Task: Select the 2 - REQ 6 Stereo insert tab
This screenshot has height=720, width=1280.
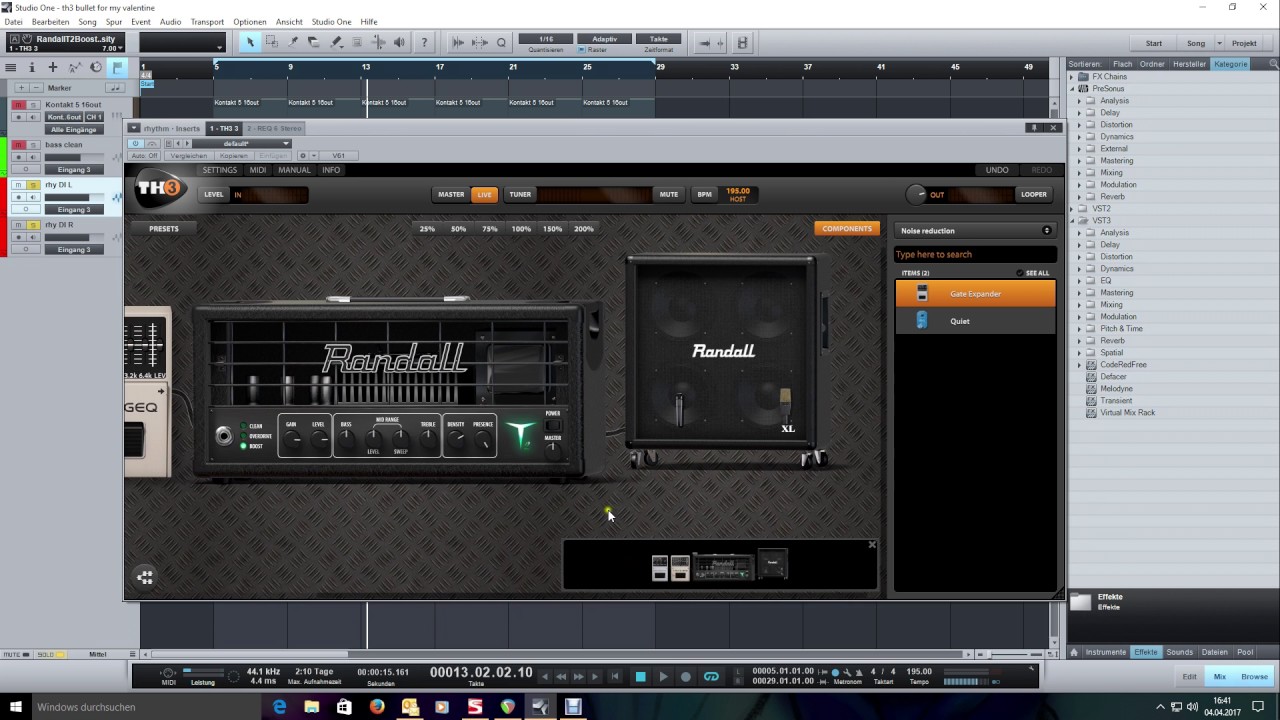Action: pyautogui.click(x=274, y=128)
